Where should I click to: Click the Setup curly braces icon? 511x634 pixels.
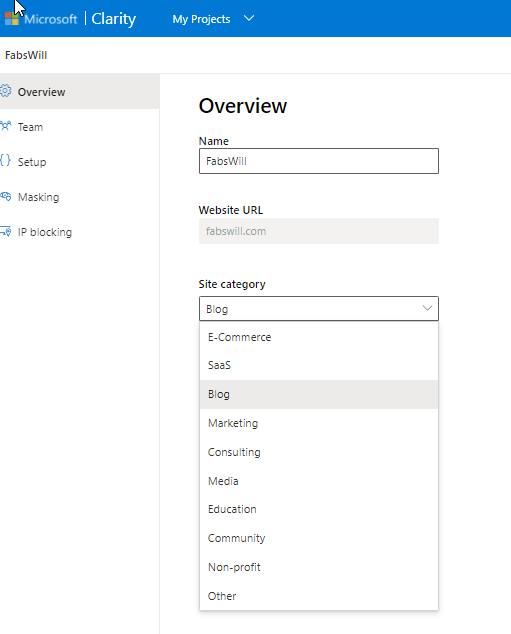coord(6,161)
